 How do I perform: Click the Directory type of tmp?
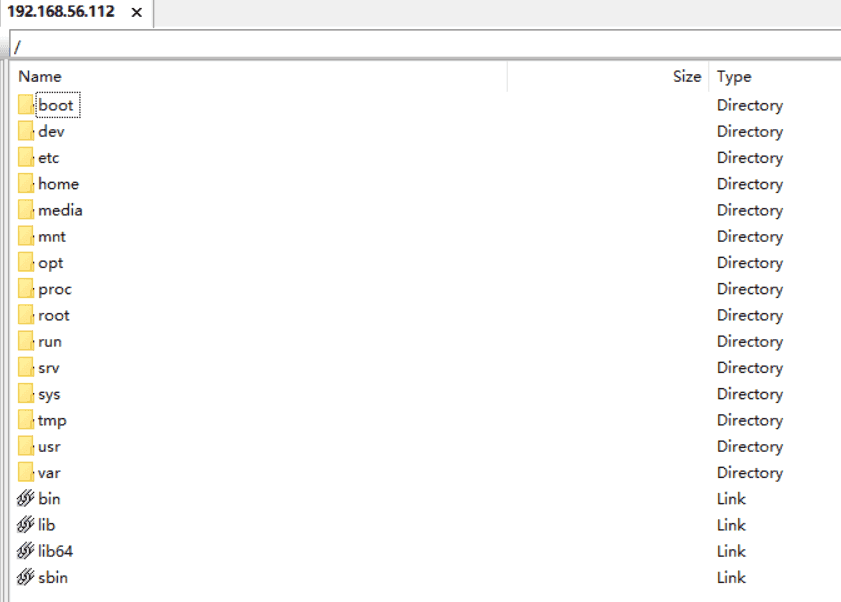click(750, 421)
